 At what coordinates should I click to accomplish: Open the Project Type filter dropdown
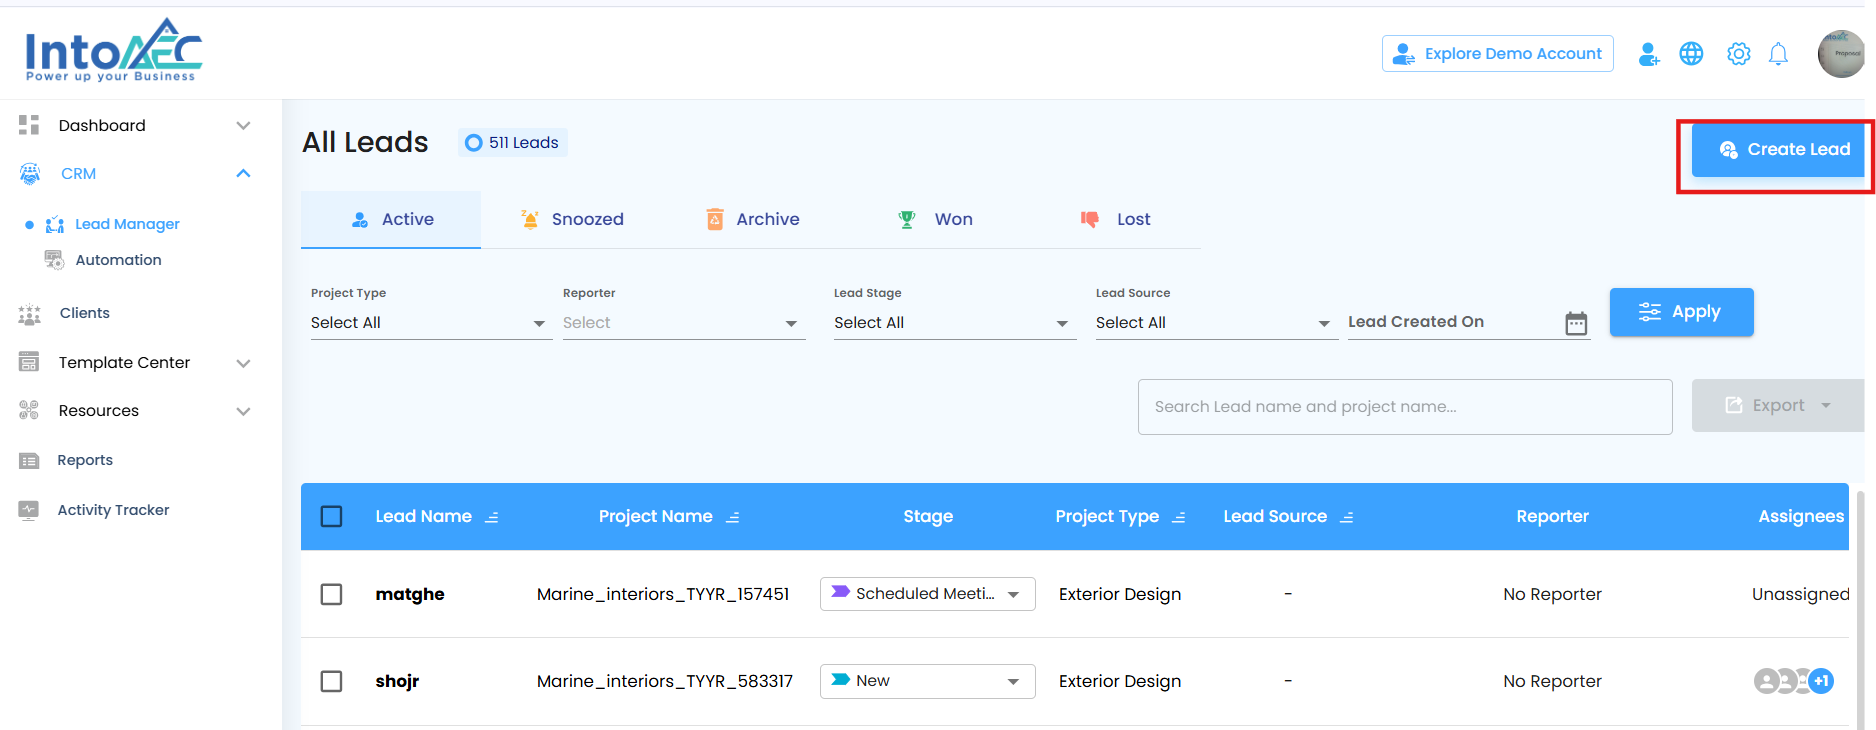[x=430, y=323]
